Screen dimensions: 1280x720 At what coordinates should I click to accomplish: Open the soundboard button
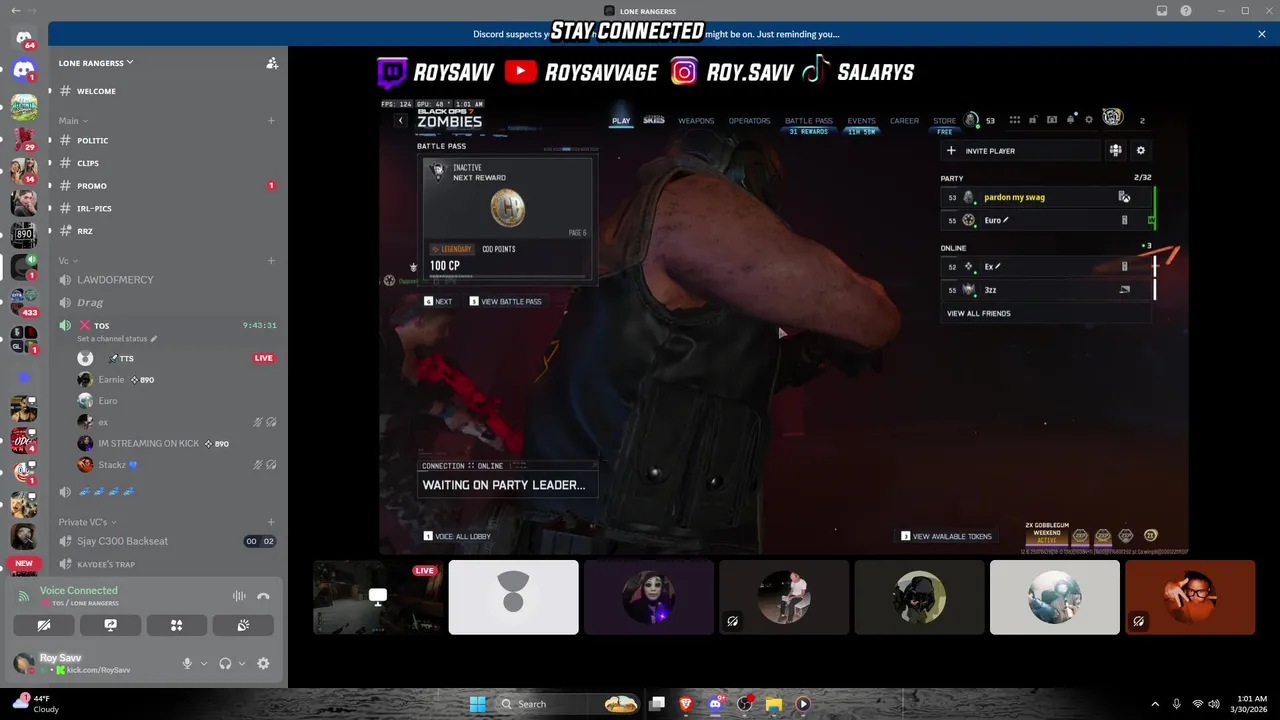click(243, 625)
